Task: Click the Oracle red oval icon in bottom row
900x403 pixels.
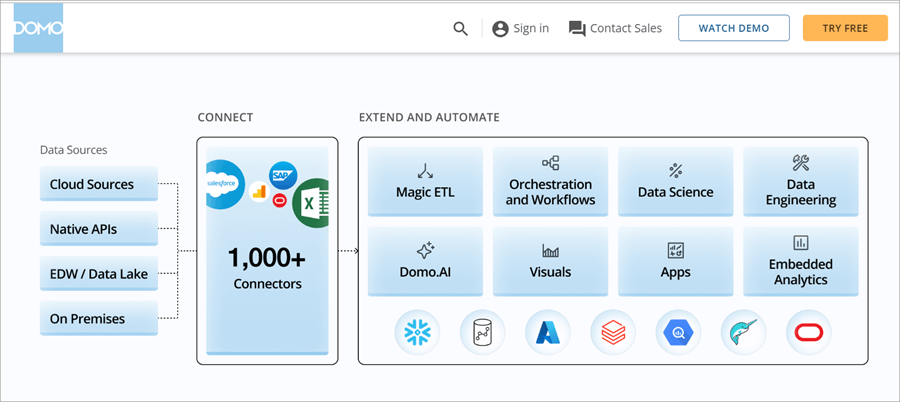Action: tap(808, 333)
